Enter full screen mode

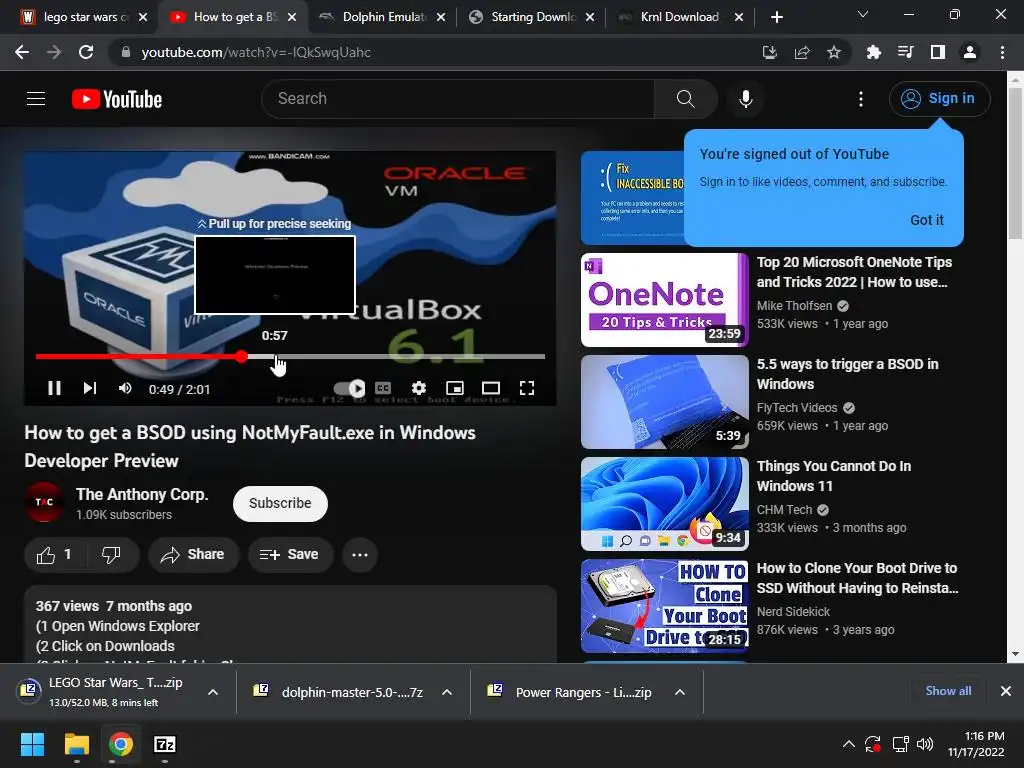pos(526,389)
